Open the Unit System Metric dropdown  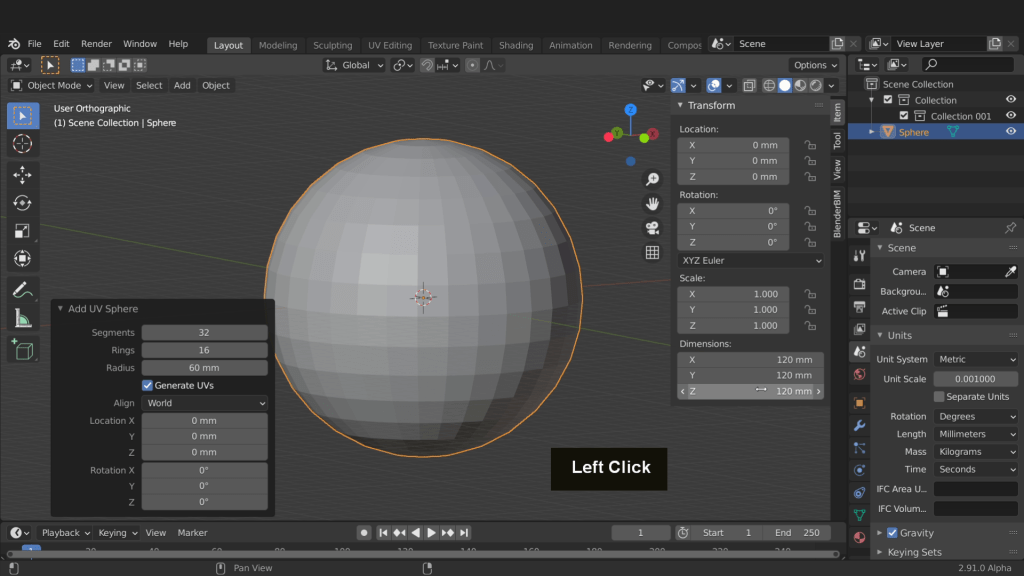click(975, 359)
